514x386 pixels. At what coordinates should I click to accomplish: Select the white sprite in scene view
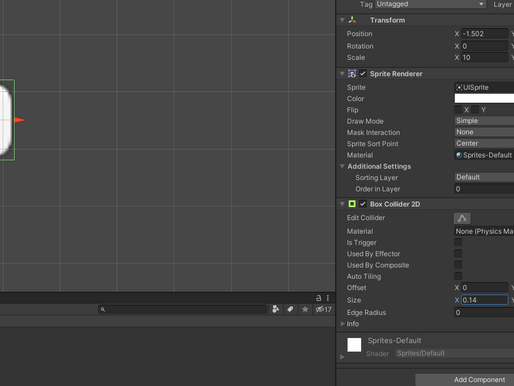click(x=6, y=120)
